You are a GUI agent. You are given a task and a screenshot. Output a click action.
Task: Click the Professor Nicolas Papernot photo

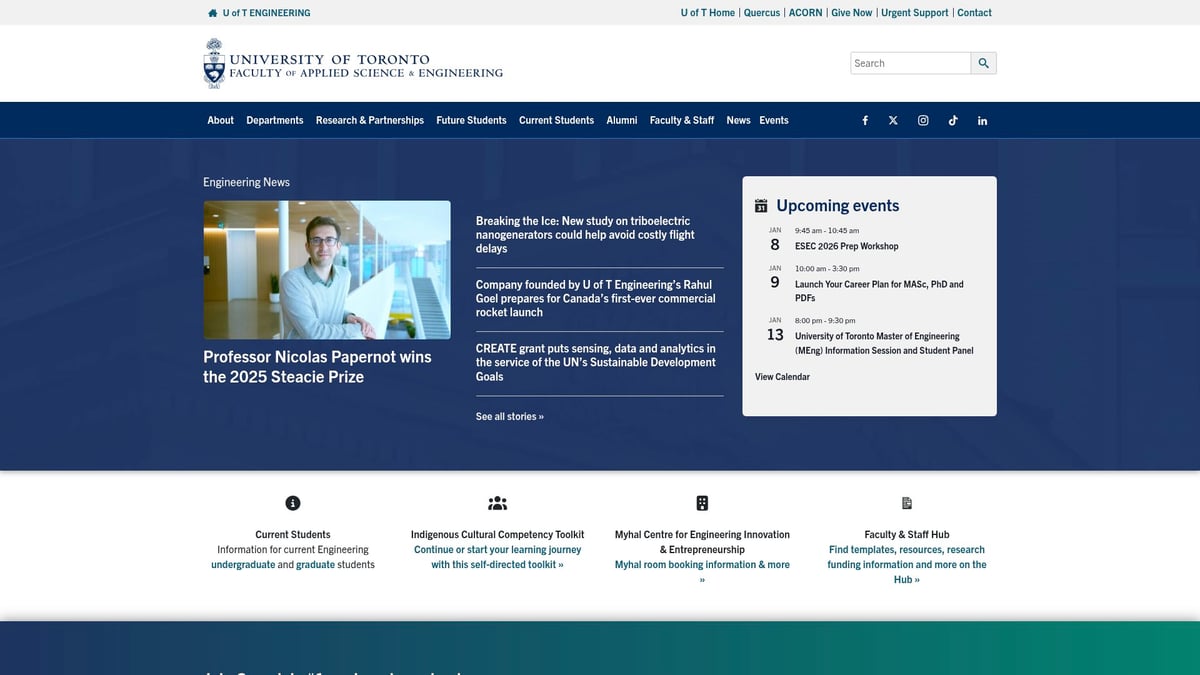pyautogui.click(x=327, y=270)
